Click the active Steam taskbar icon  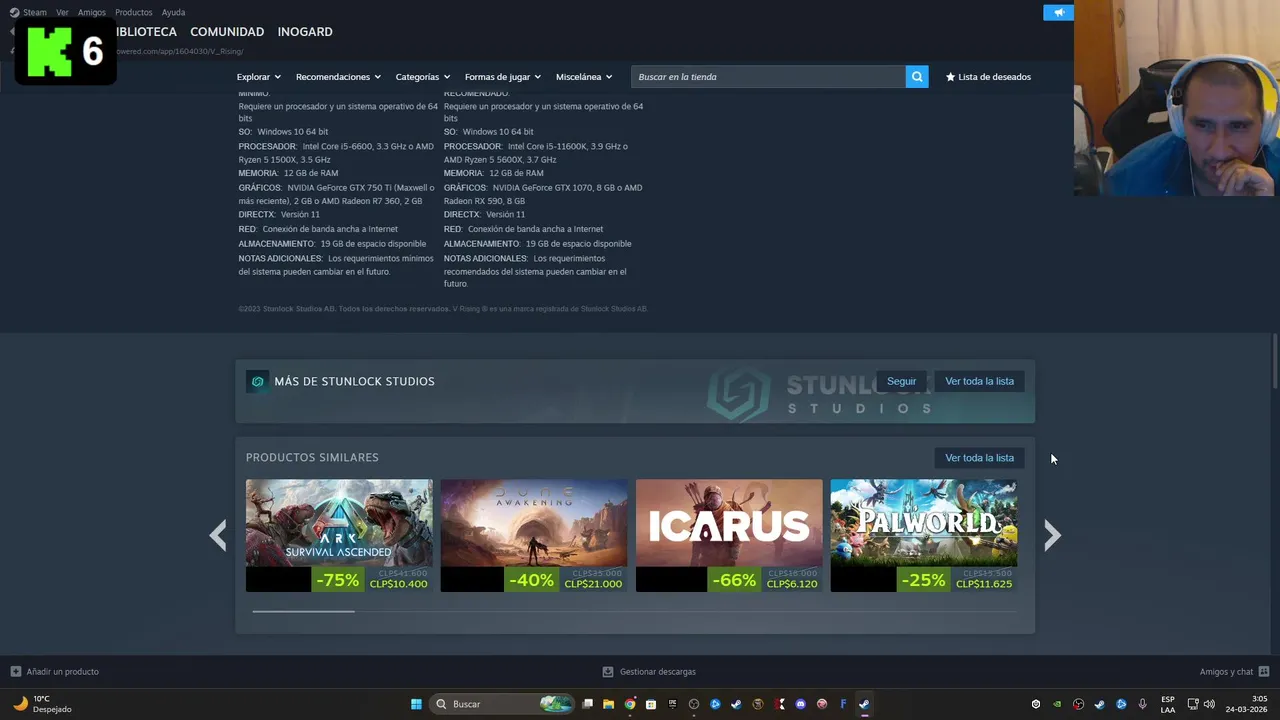[864, 704]
